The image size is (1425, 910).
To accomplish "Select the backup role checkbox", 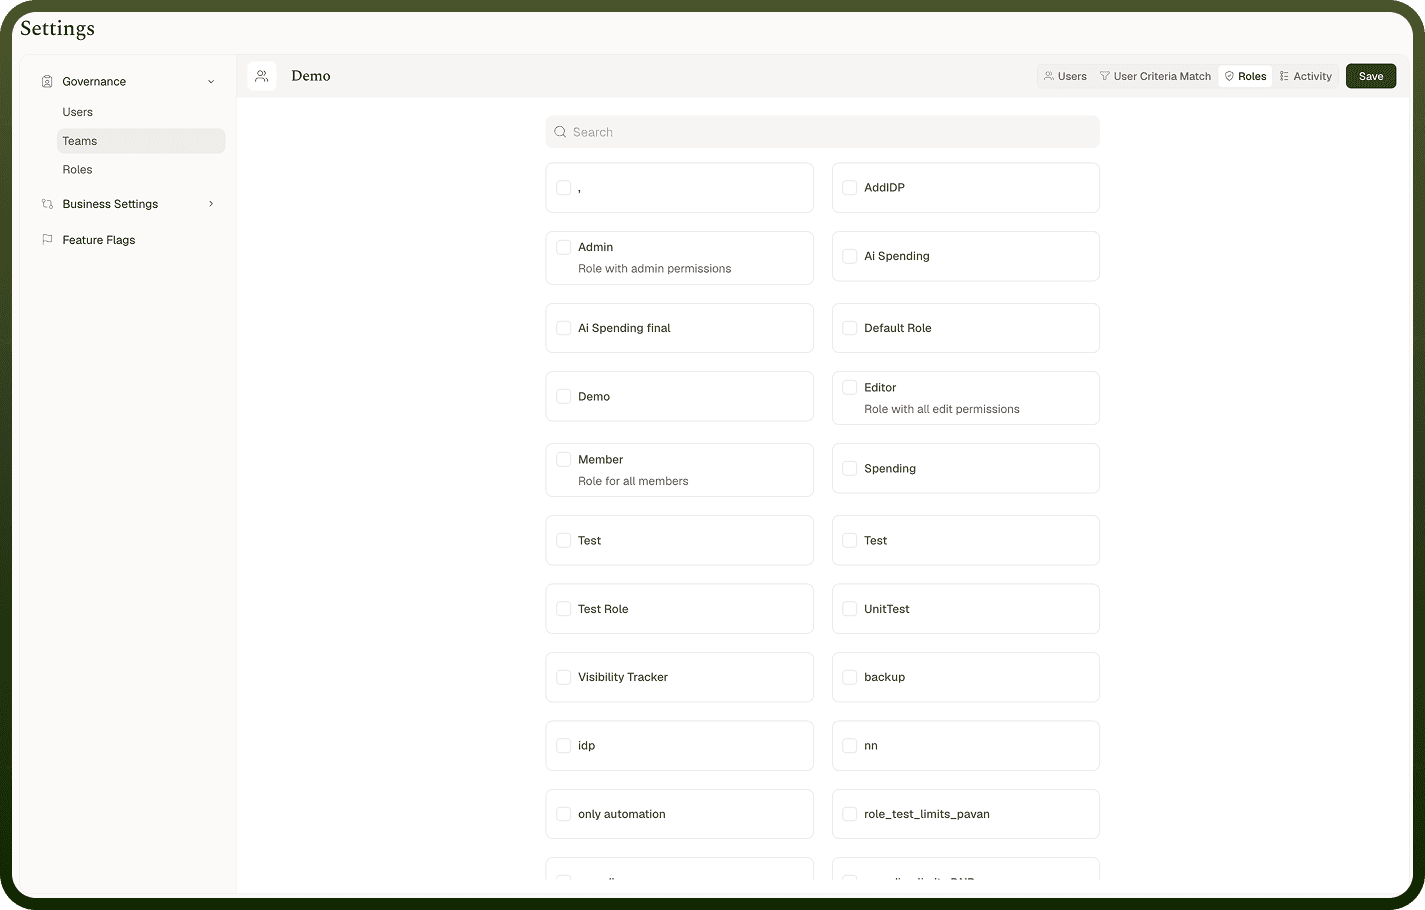I will tap(850, 677).
